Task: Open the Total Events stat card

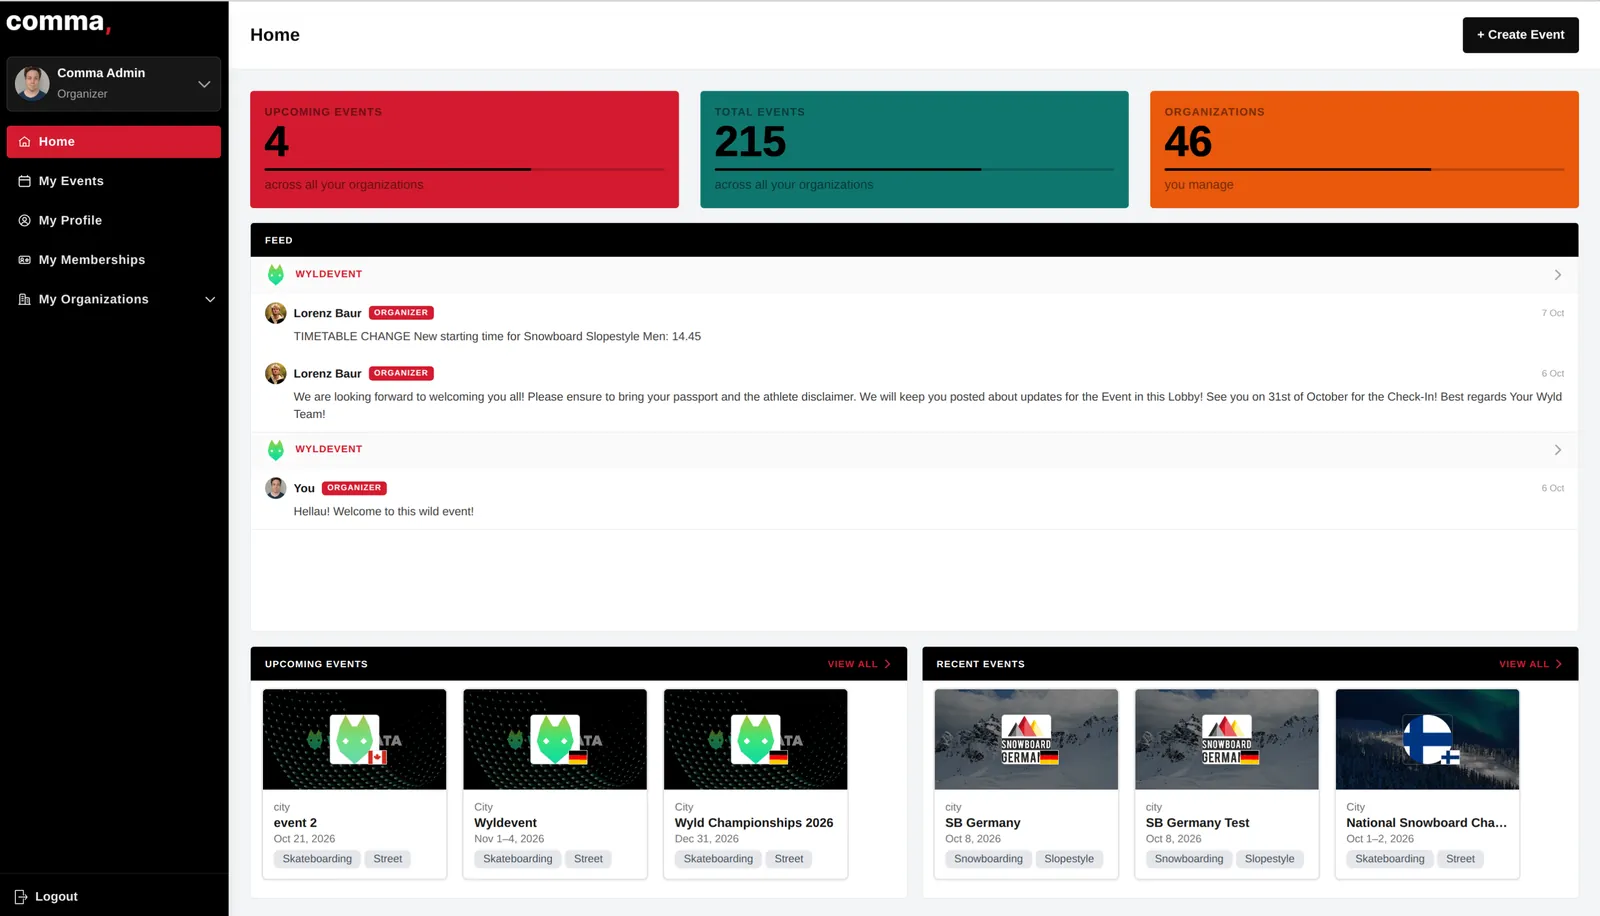Action: pyautogui.click(x=914, y=150)
